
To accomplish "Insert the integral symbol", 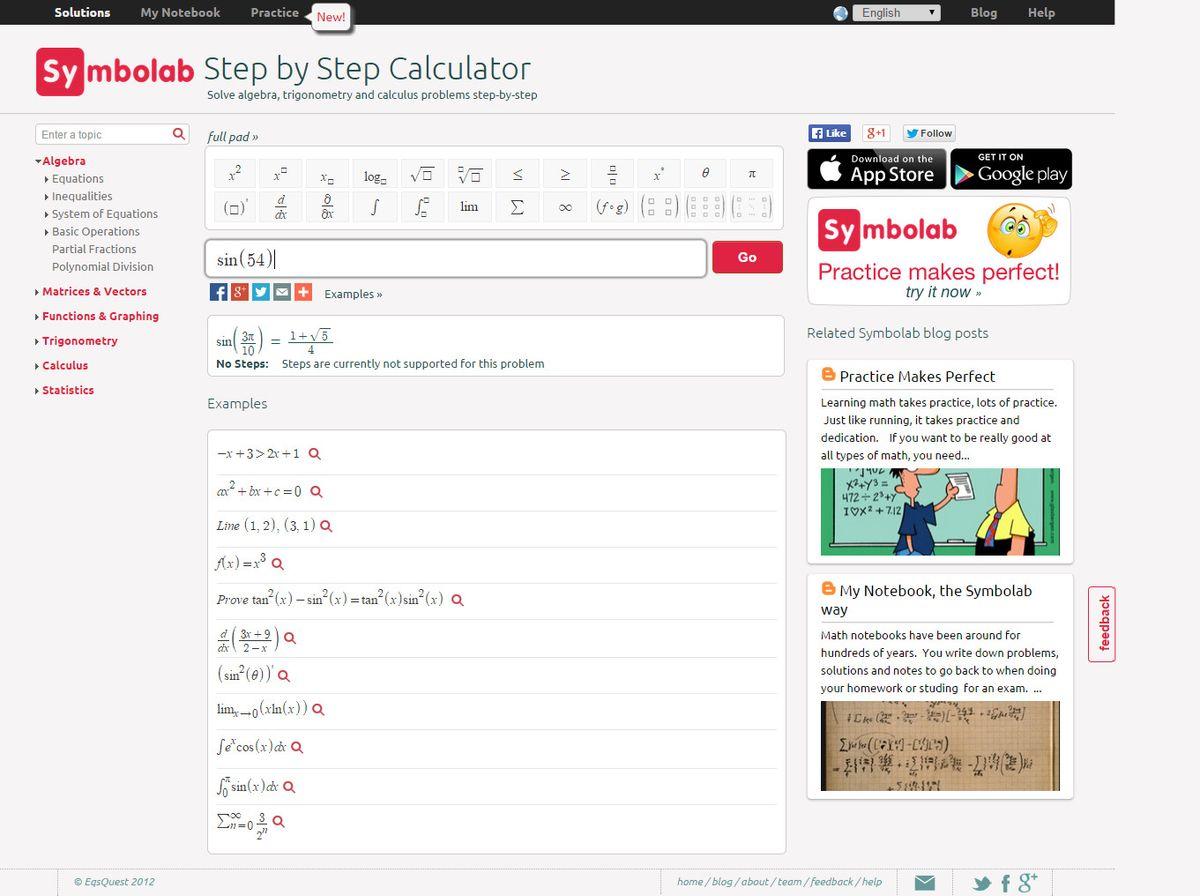I will pyautogui.click(x=374, y=207).
